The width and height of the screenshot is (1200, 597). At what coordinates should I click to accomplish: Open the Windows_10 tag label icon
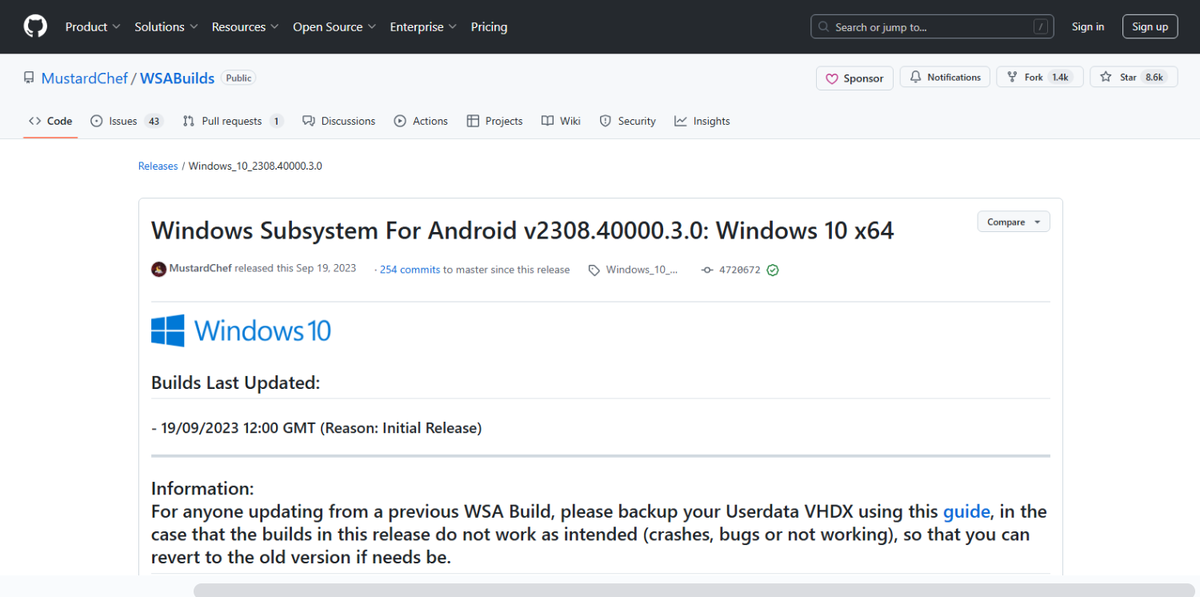point(594,270)
